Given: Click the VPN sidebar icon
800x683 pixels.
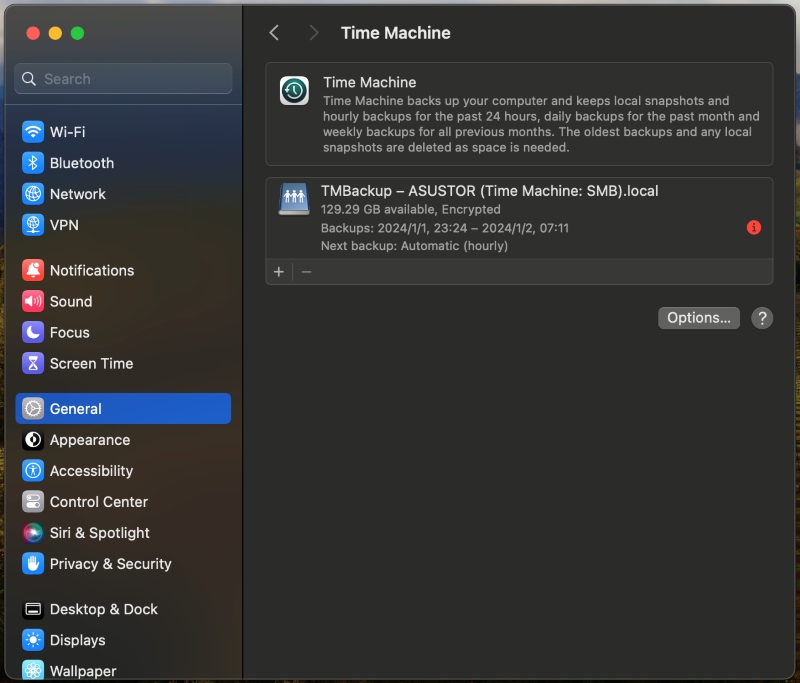Looking at the screenshot, I should pyautogui.click(x=33, y=225).
